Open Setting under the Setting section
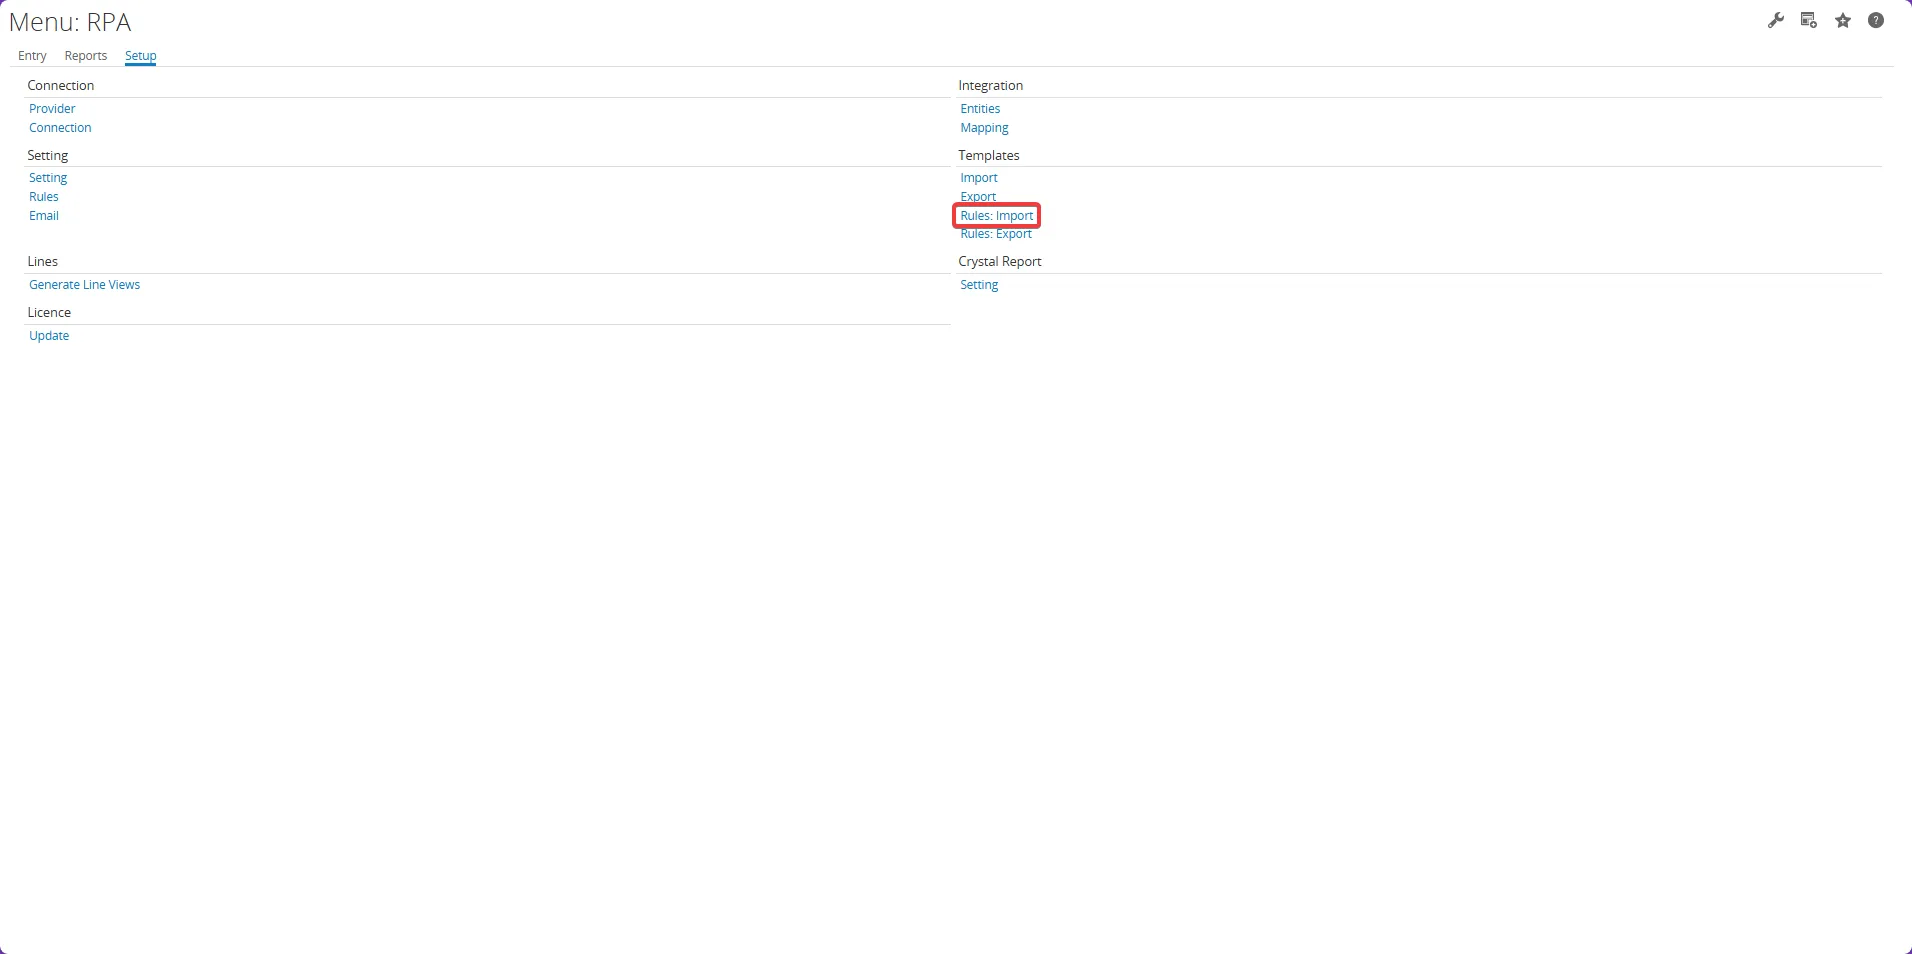 point(48,177)
